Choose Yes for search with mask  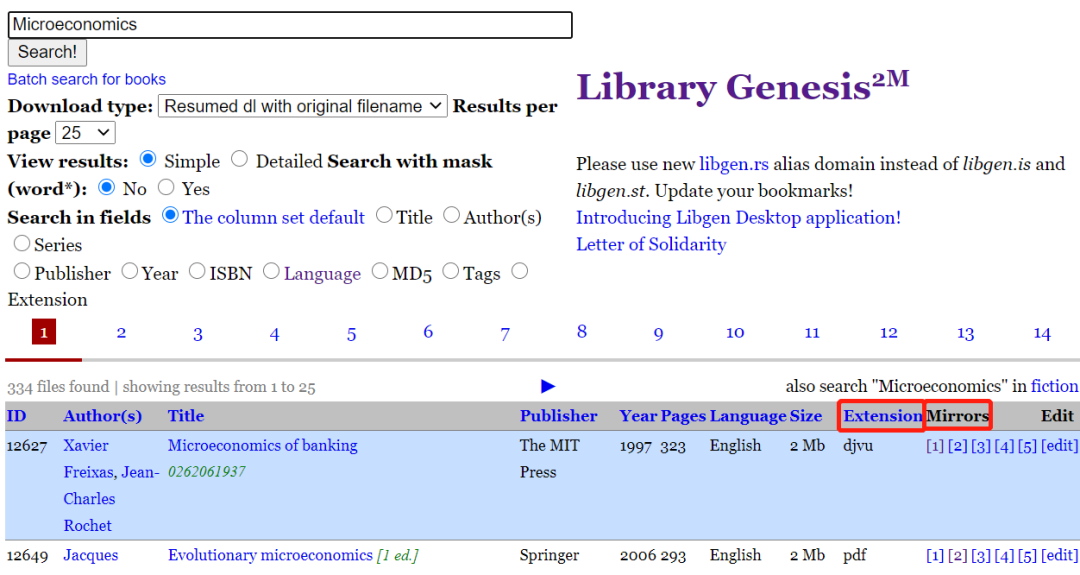pos(166,187)
